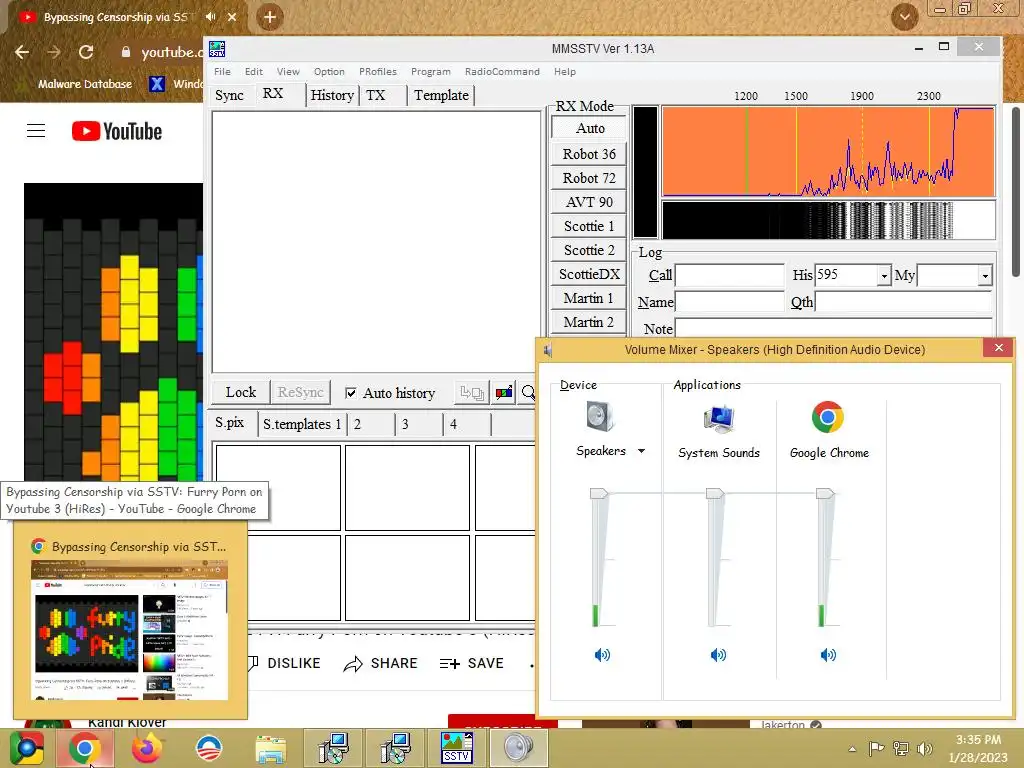Click the Lock button
The image size is (1024, 768).
[240, 392]
